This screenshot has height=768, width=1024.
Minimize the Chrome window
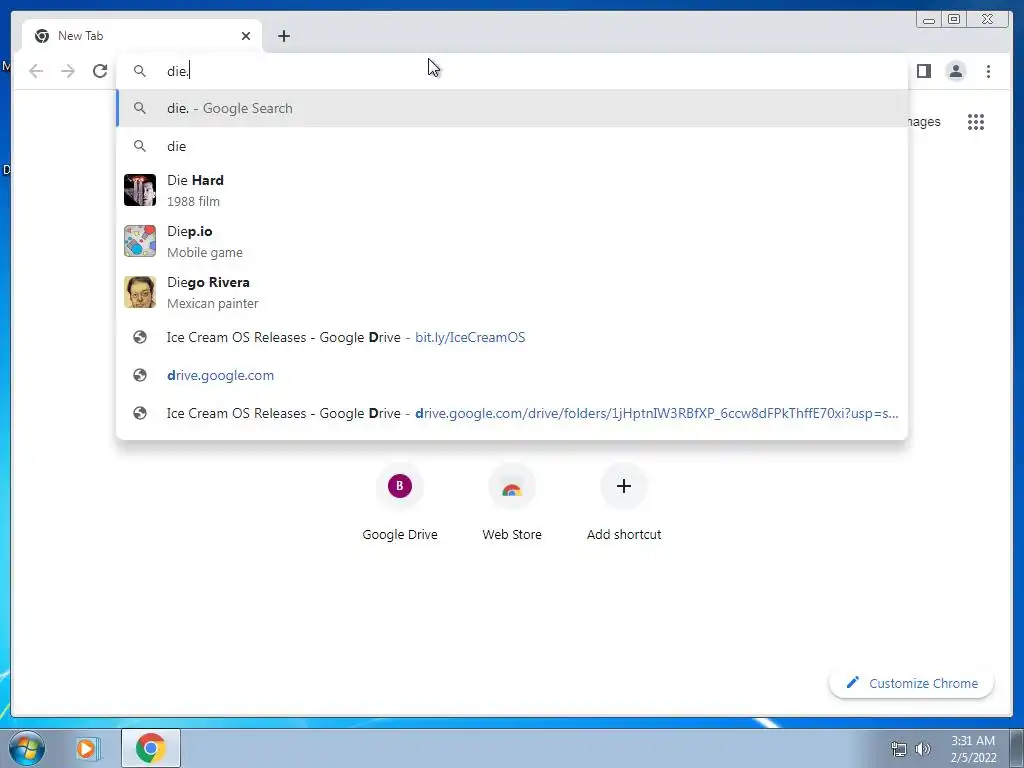929,20
